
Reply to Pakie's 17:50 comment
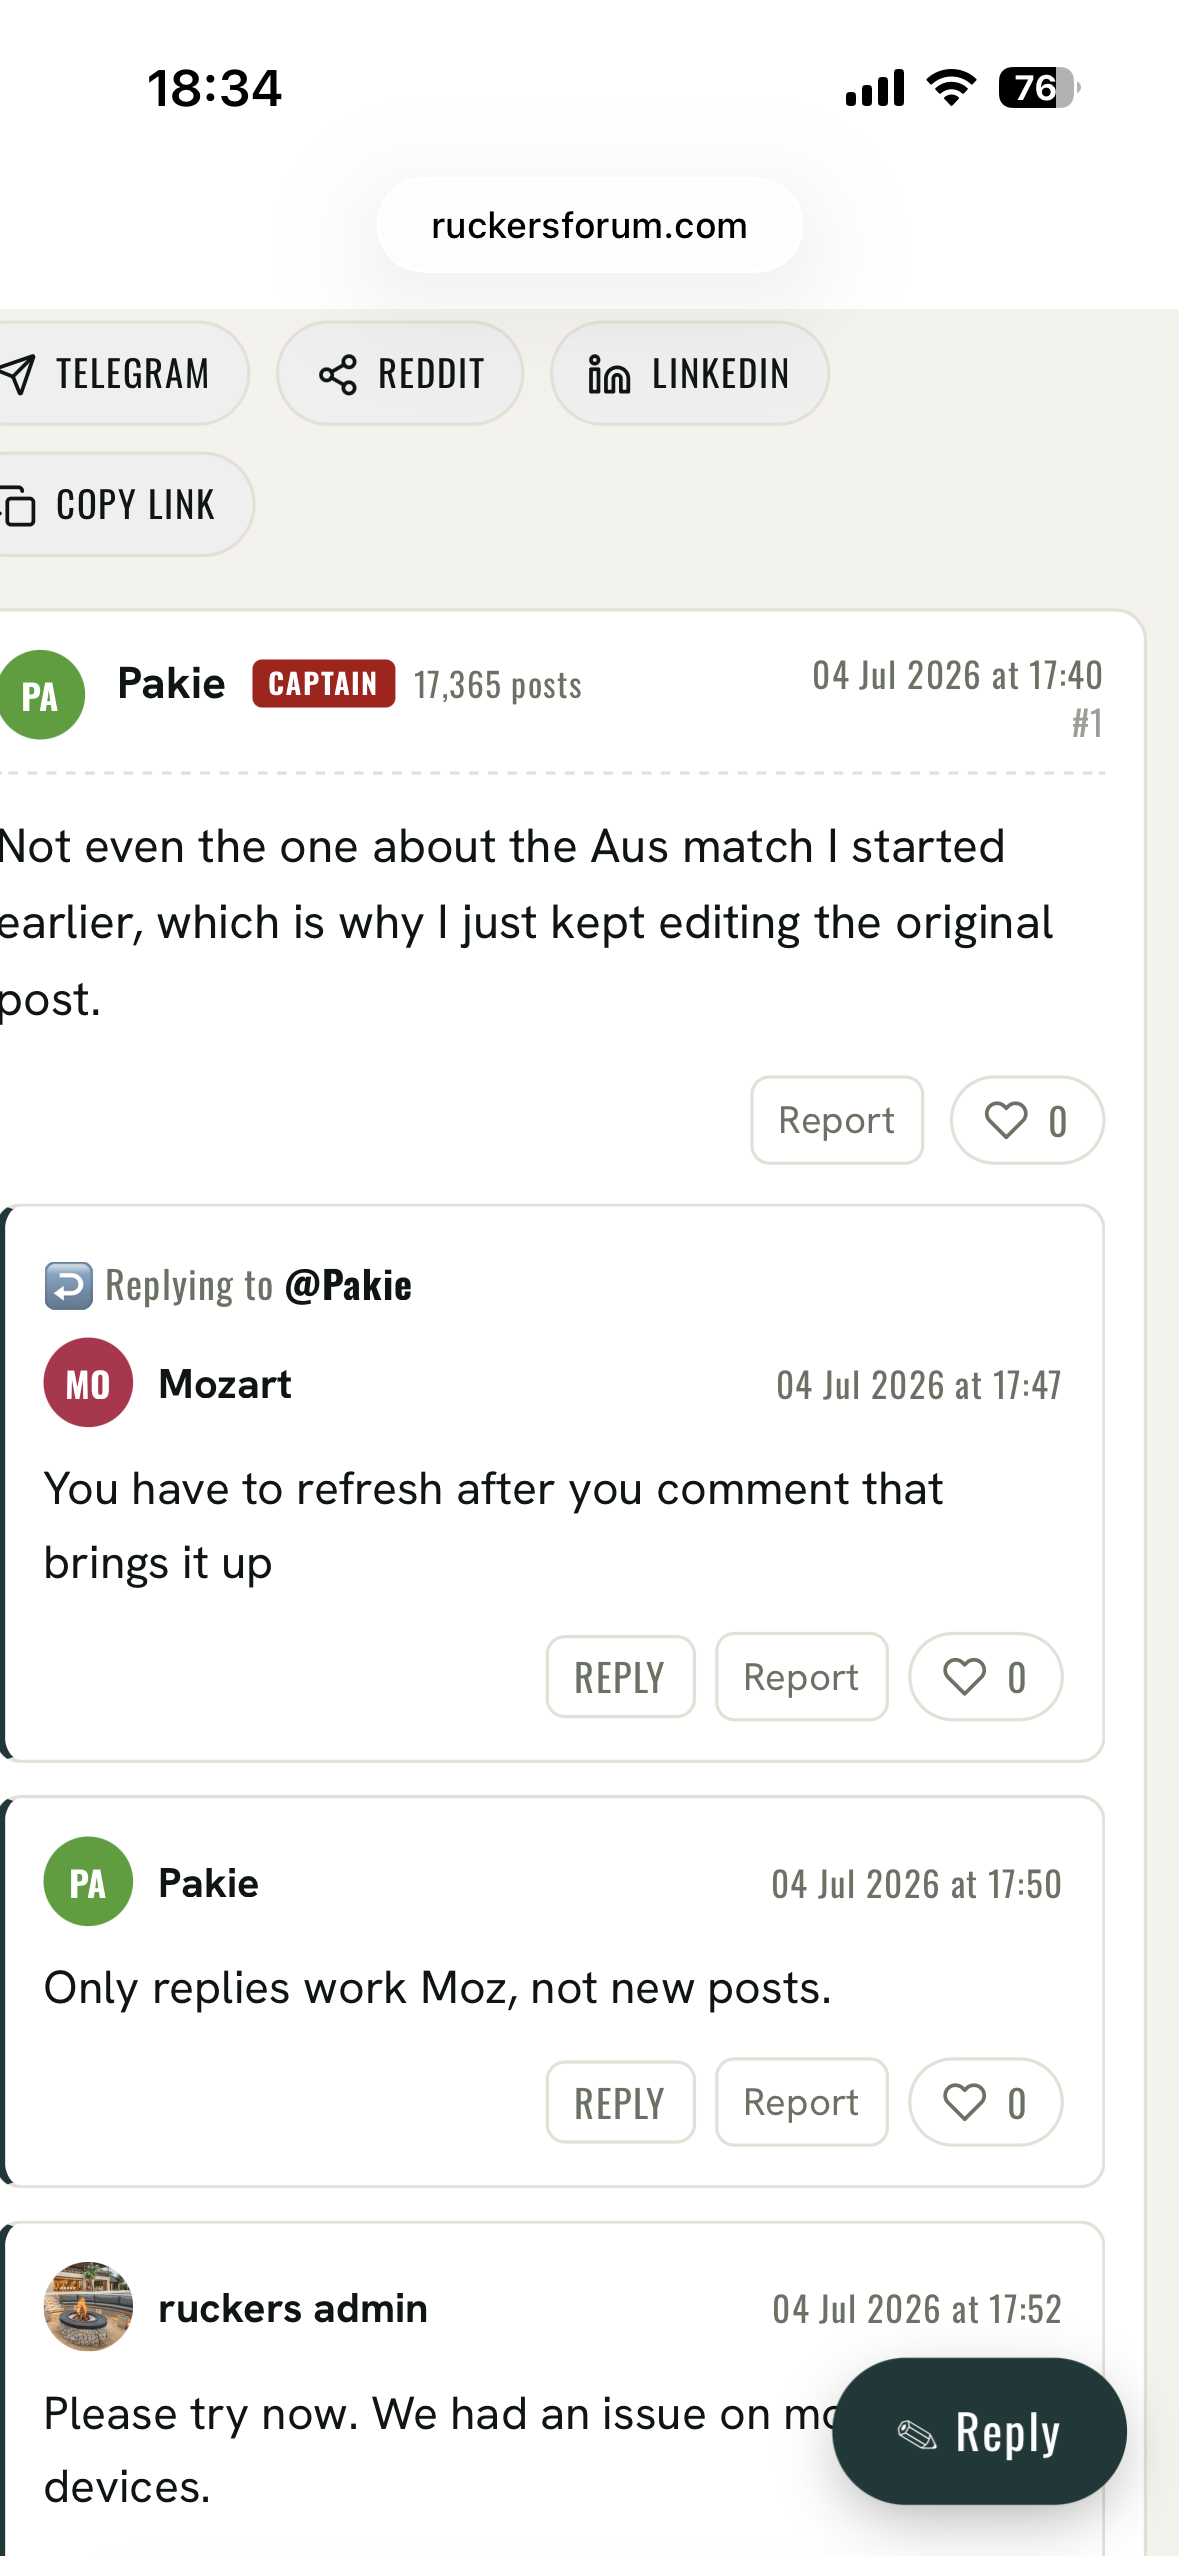pyautogui.click(x=620, y=2102)
